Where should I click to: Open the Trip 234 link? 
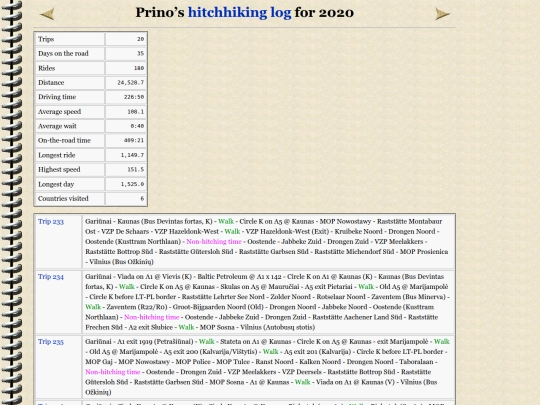51,277
